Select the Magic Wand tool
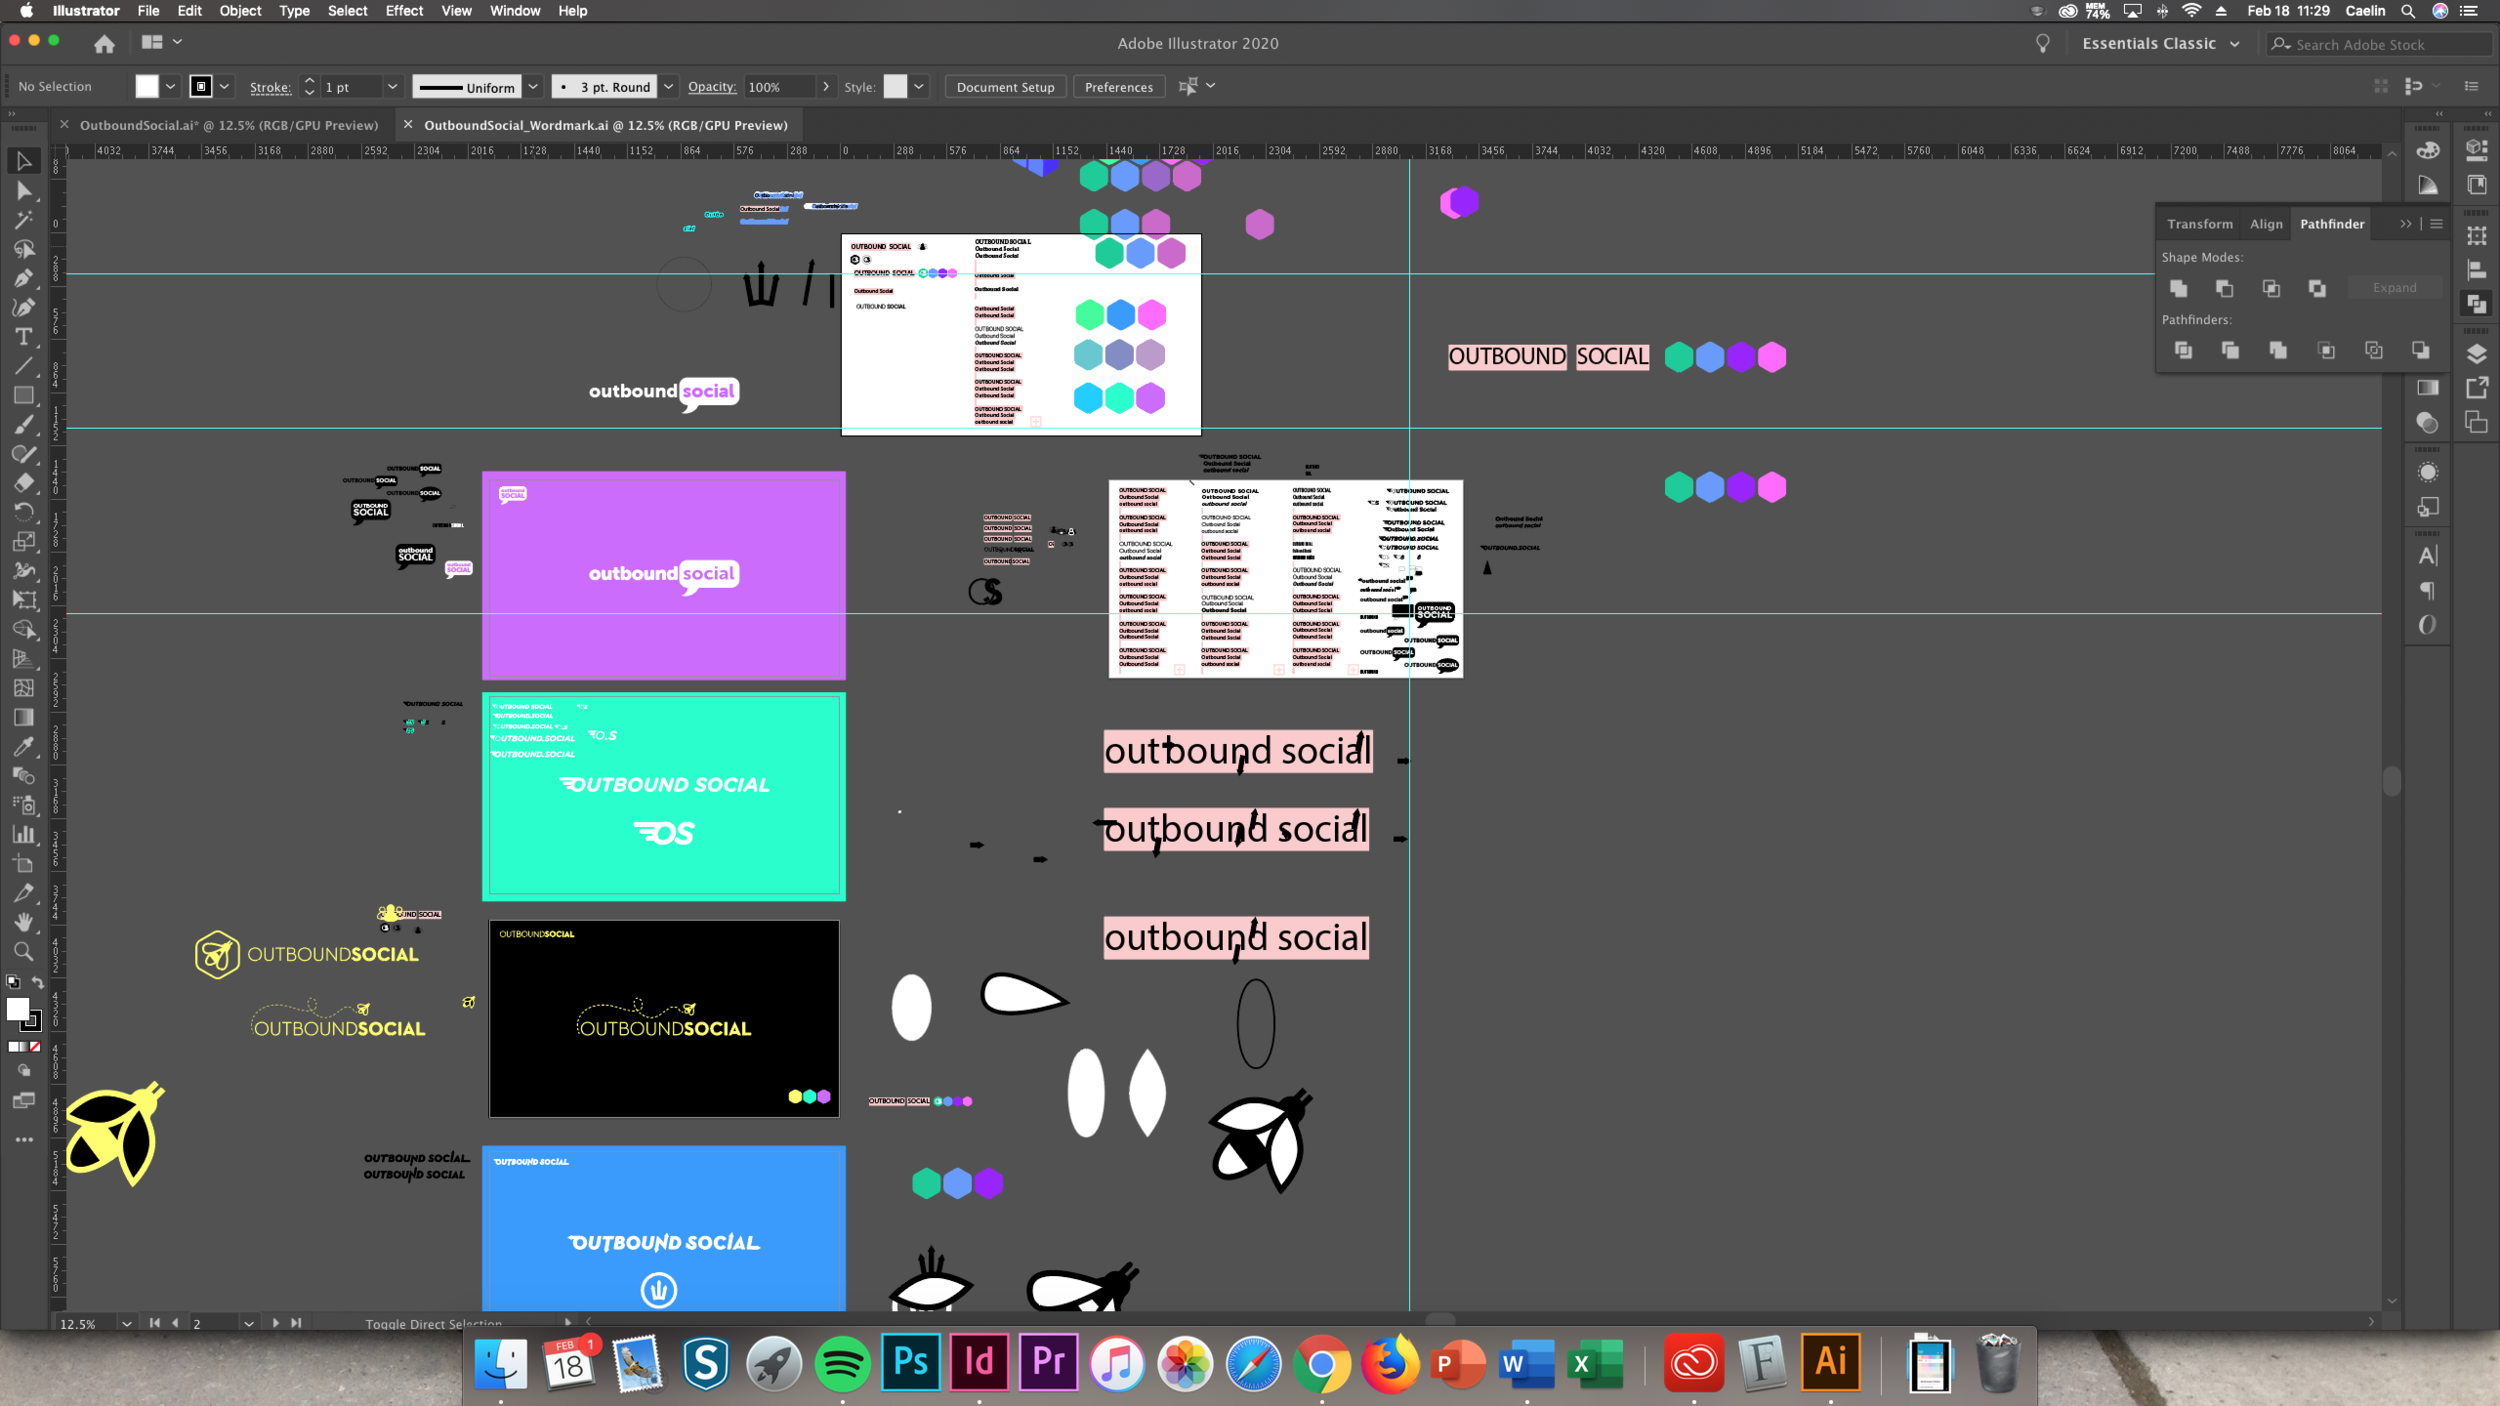The width and height of the screenshot is (2500, 1406). (23, 220)
